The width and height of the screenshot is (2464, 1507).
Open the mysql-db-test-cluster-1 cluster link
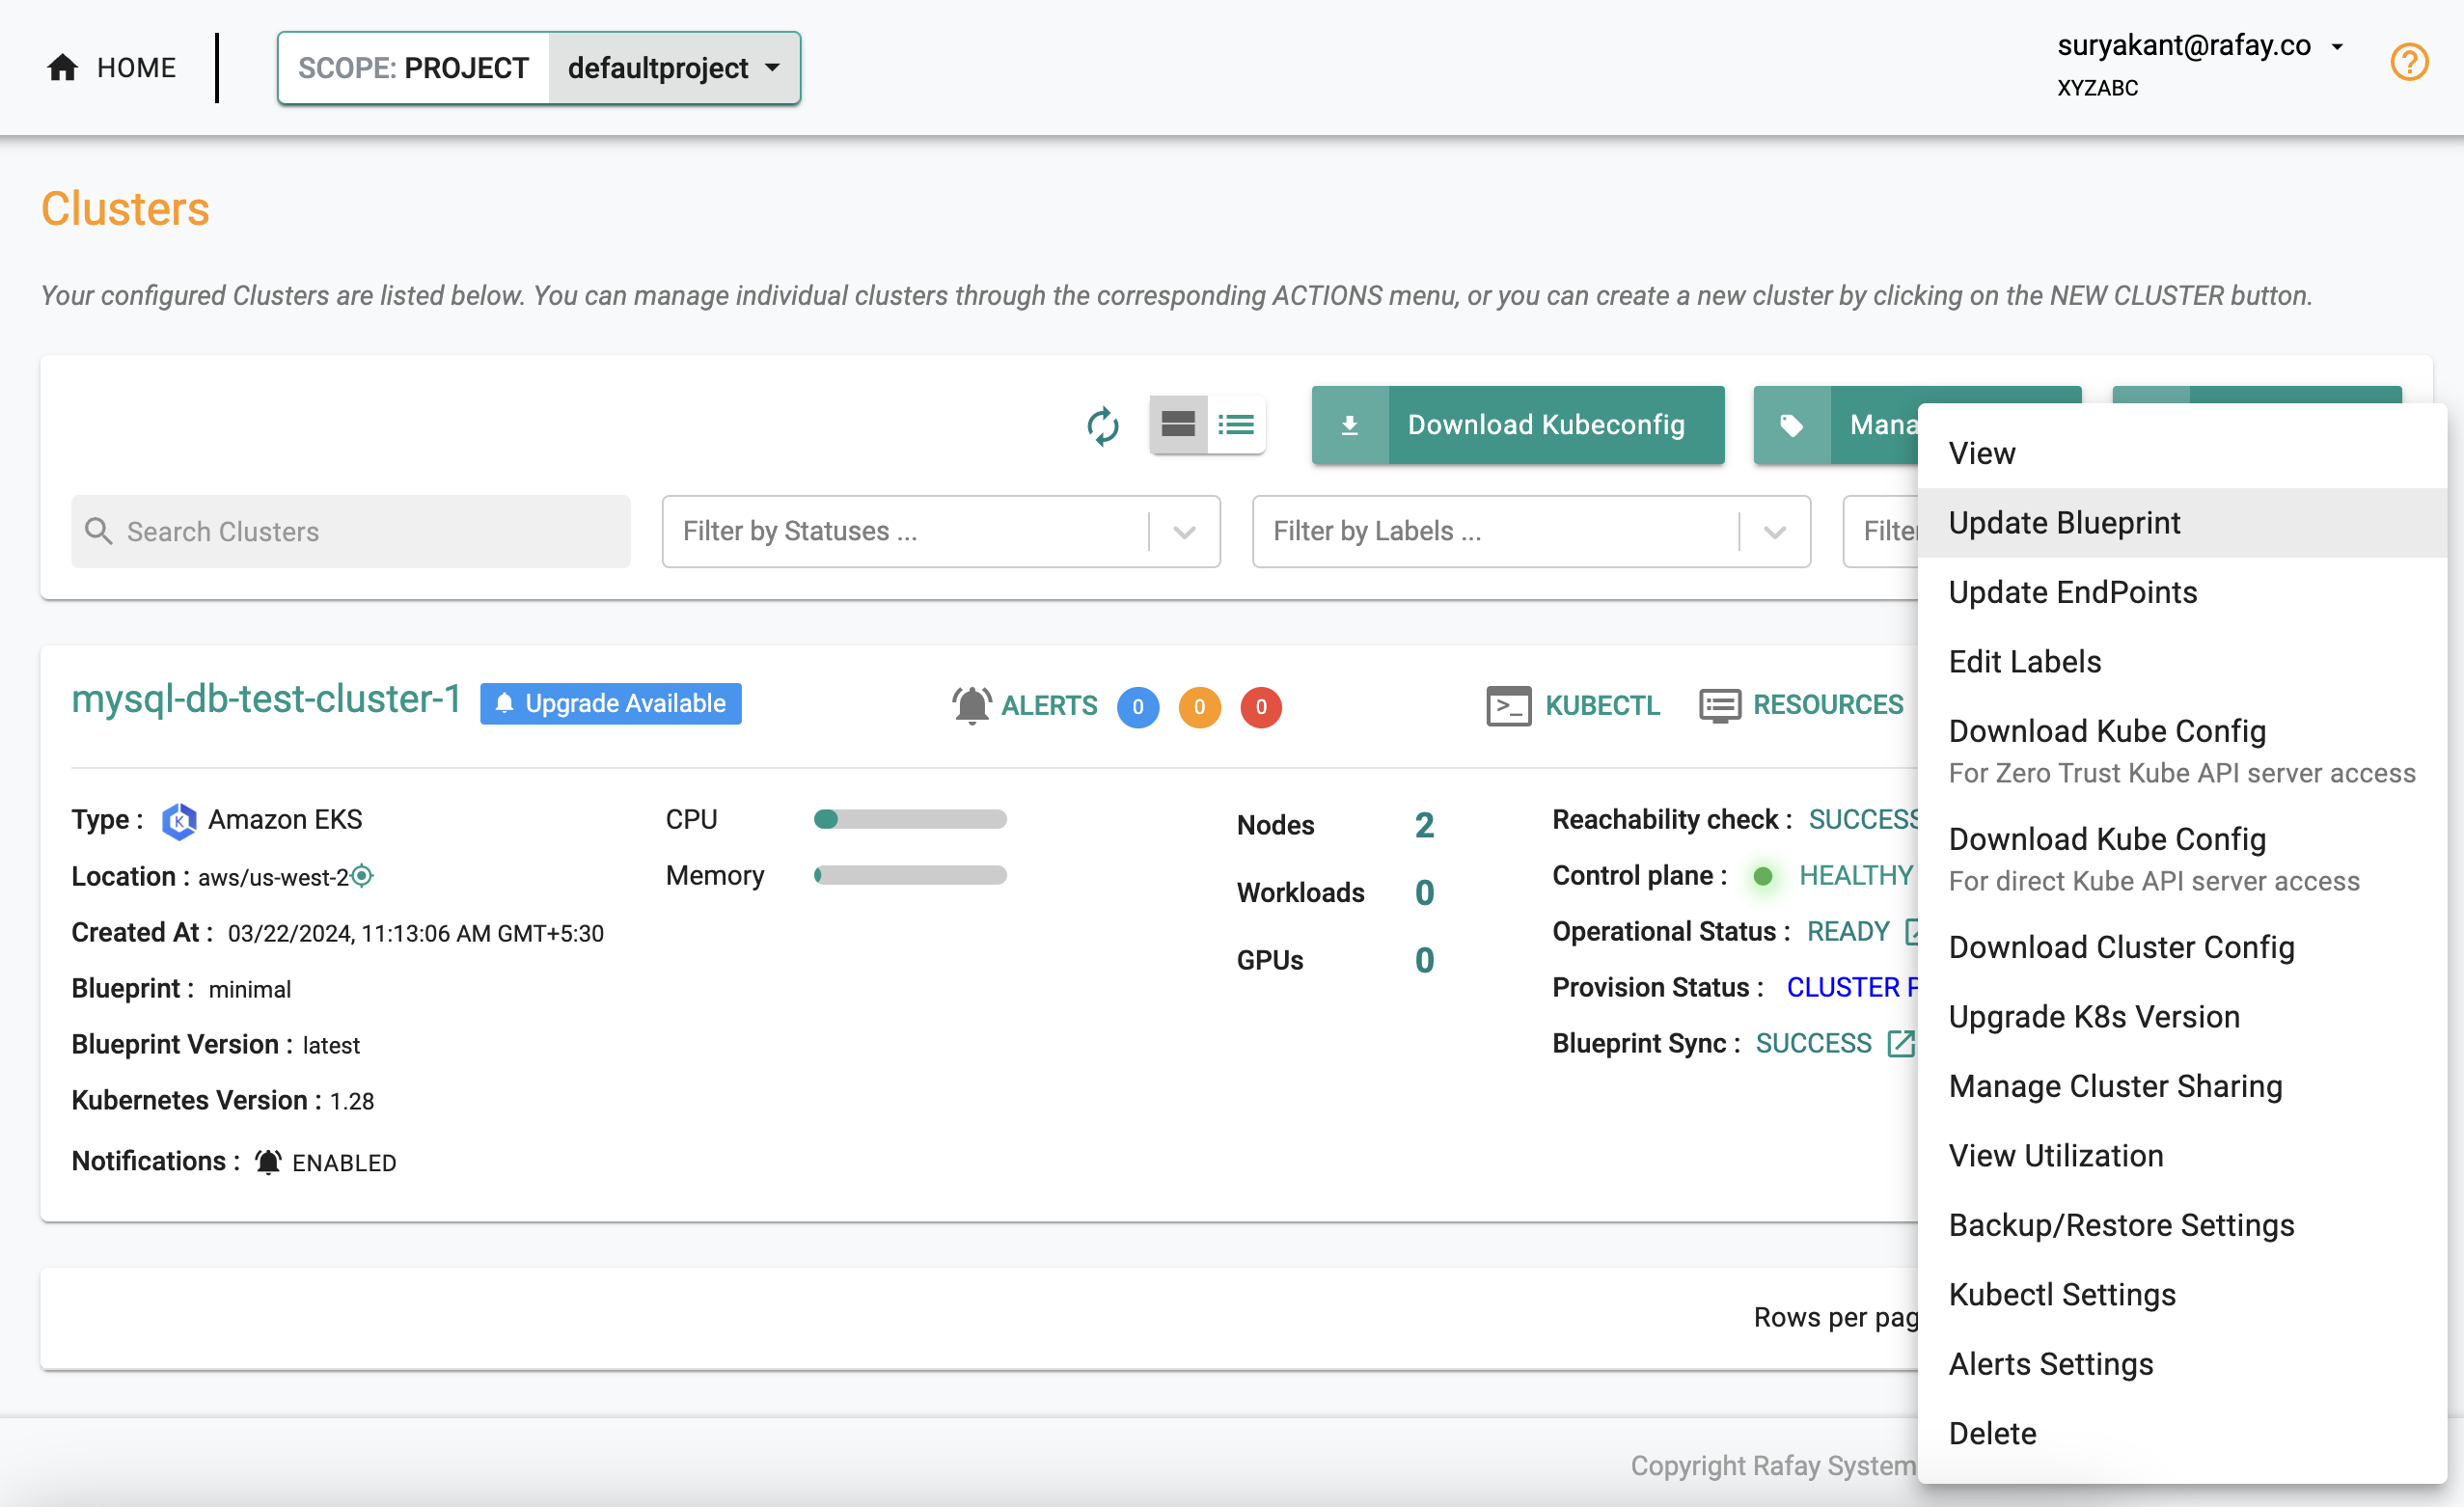[266, 698]
